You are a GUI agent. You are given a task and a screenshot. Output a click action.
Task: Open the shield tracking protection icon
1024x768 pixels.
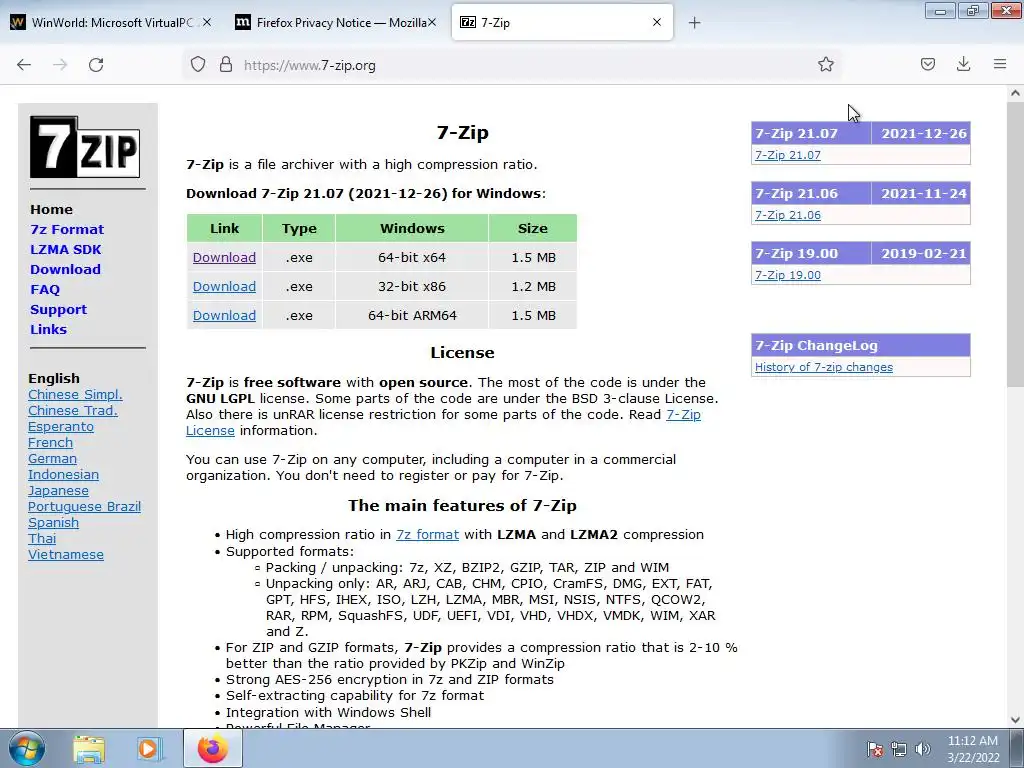[x=198, y=65]
